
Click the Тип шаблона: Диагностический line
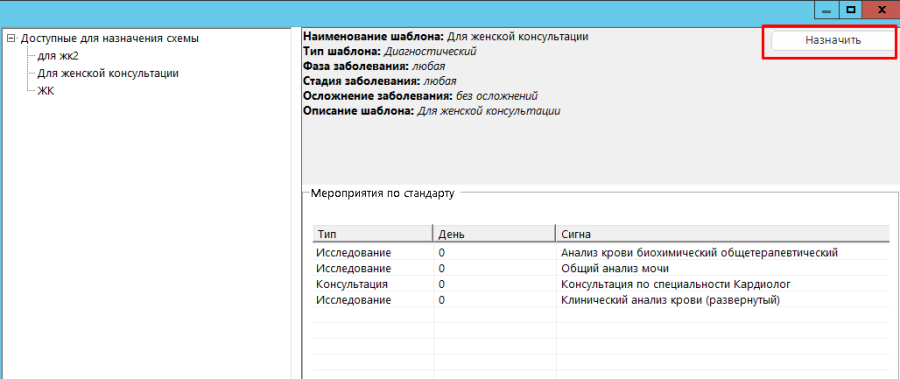pyautogui.click(x=390, y=52)
